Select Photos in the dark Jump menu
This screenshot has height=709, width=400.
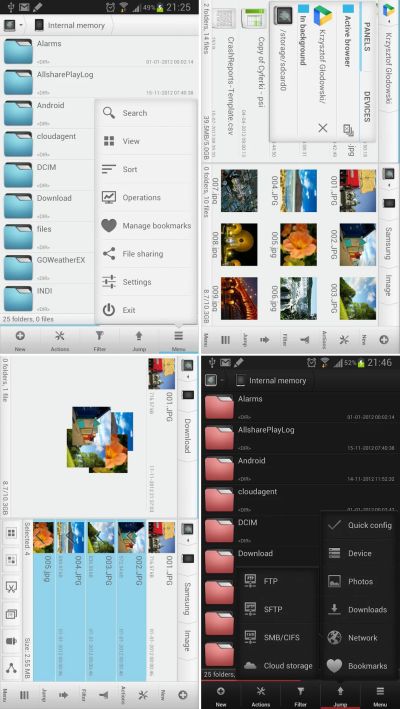pyautogui.click(x=360, y=581)
